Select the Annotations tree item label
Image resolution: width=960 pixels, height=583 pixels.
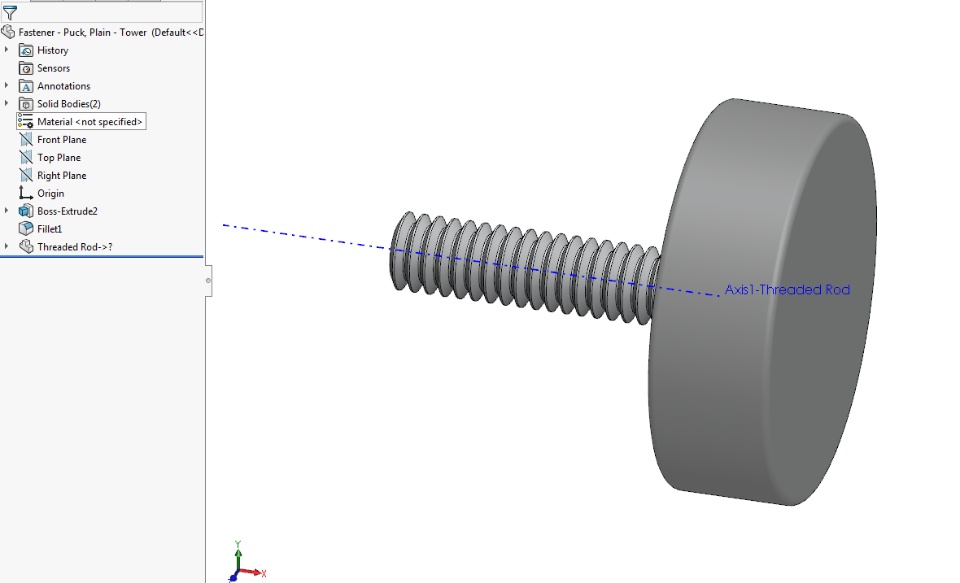coord(64,86)
